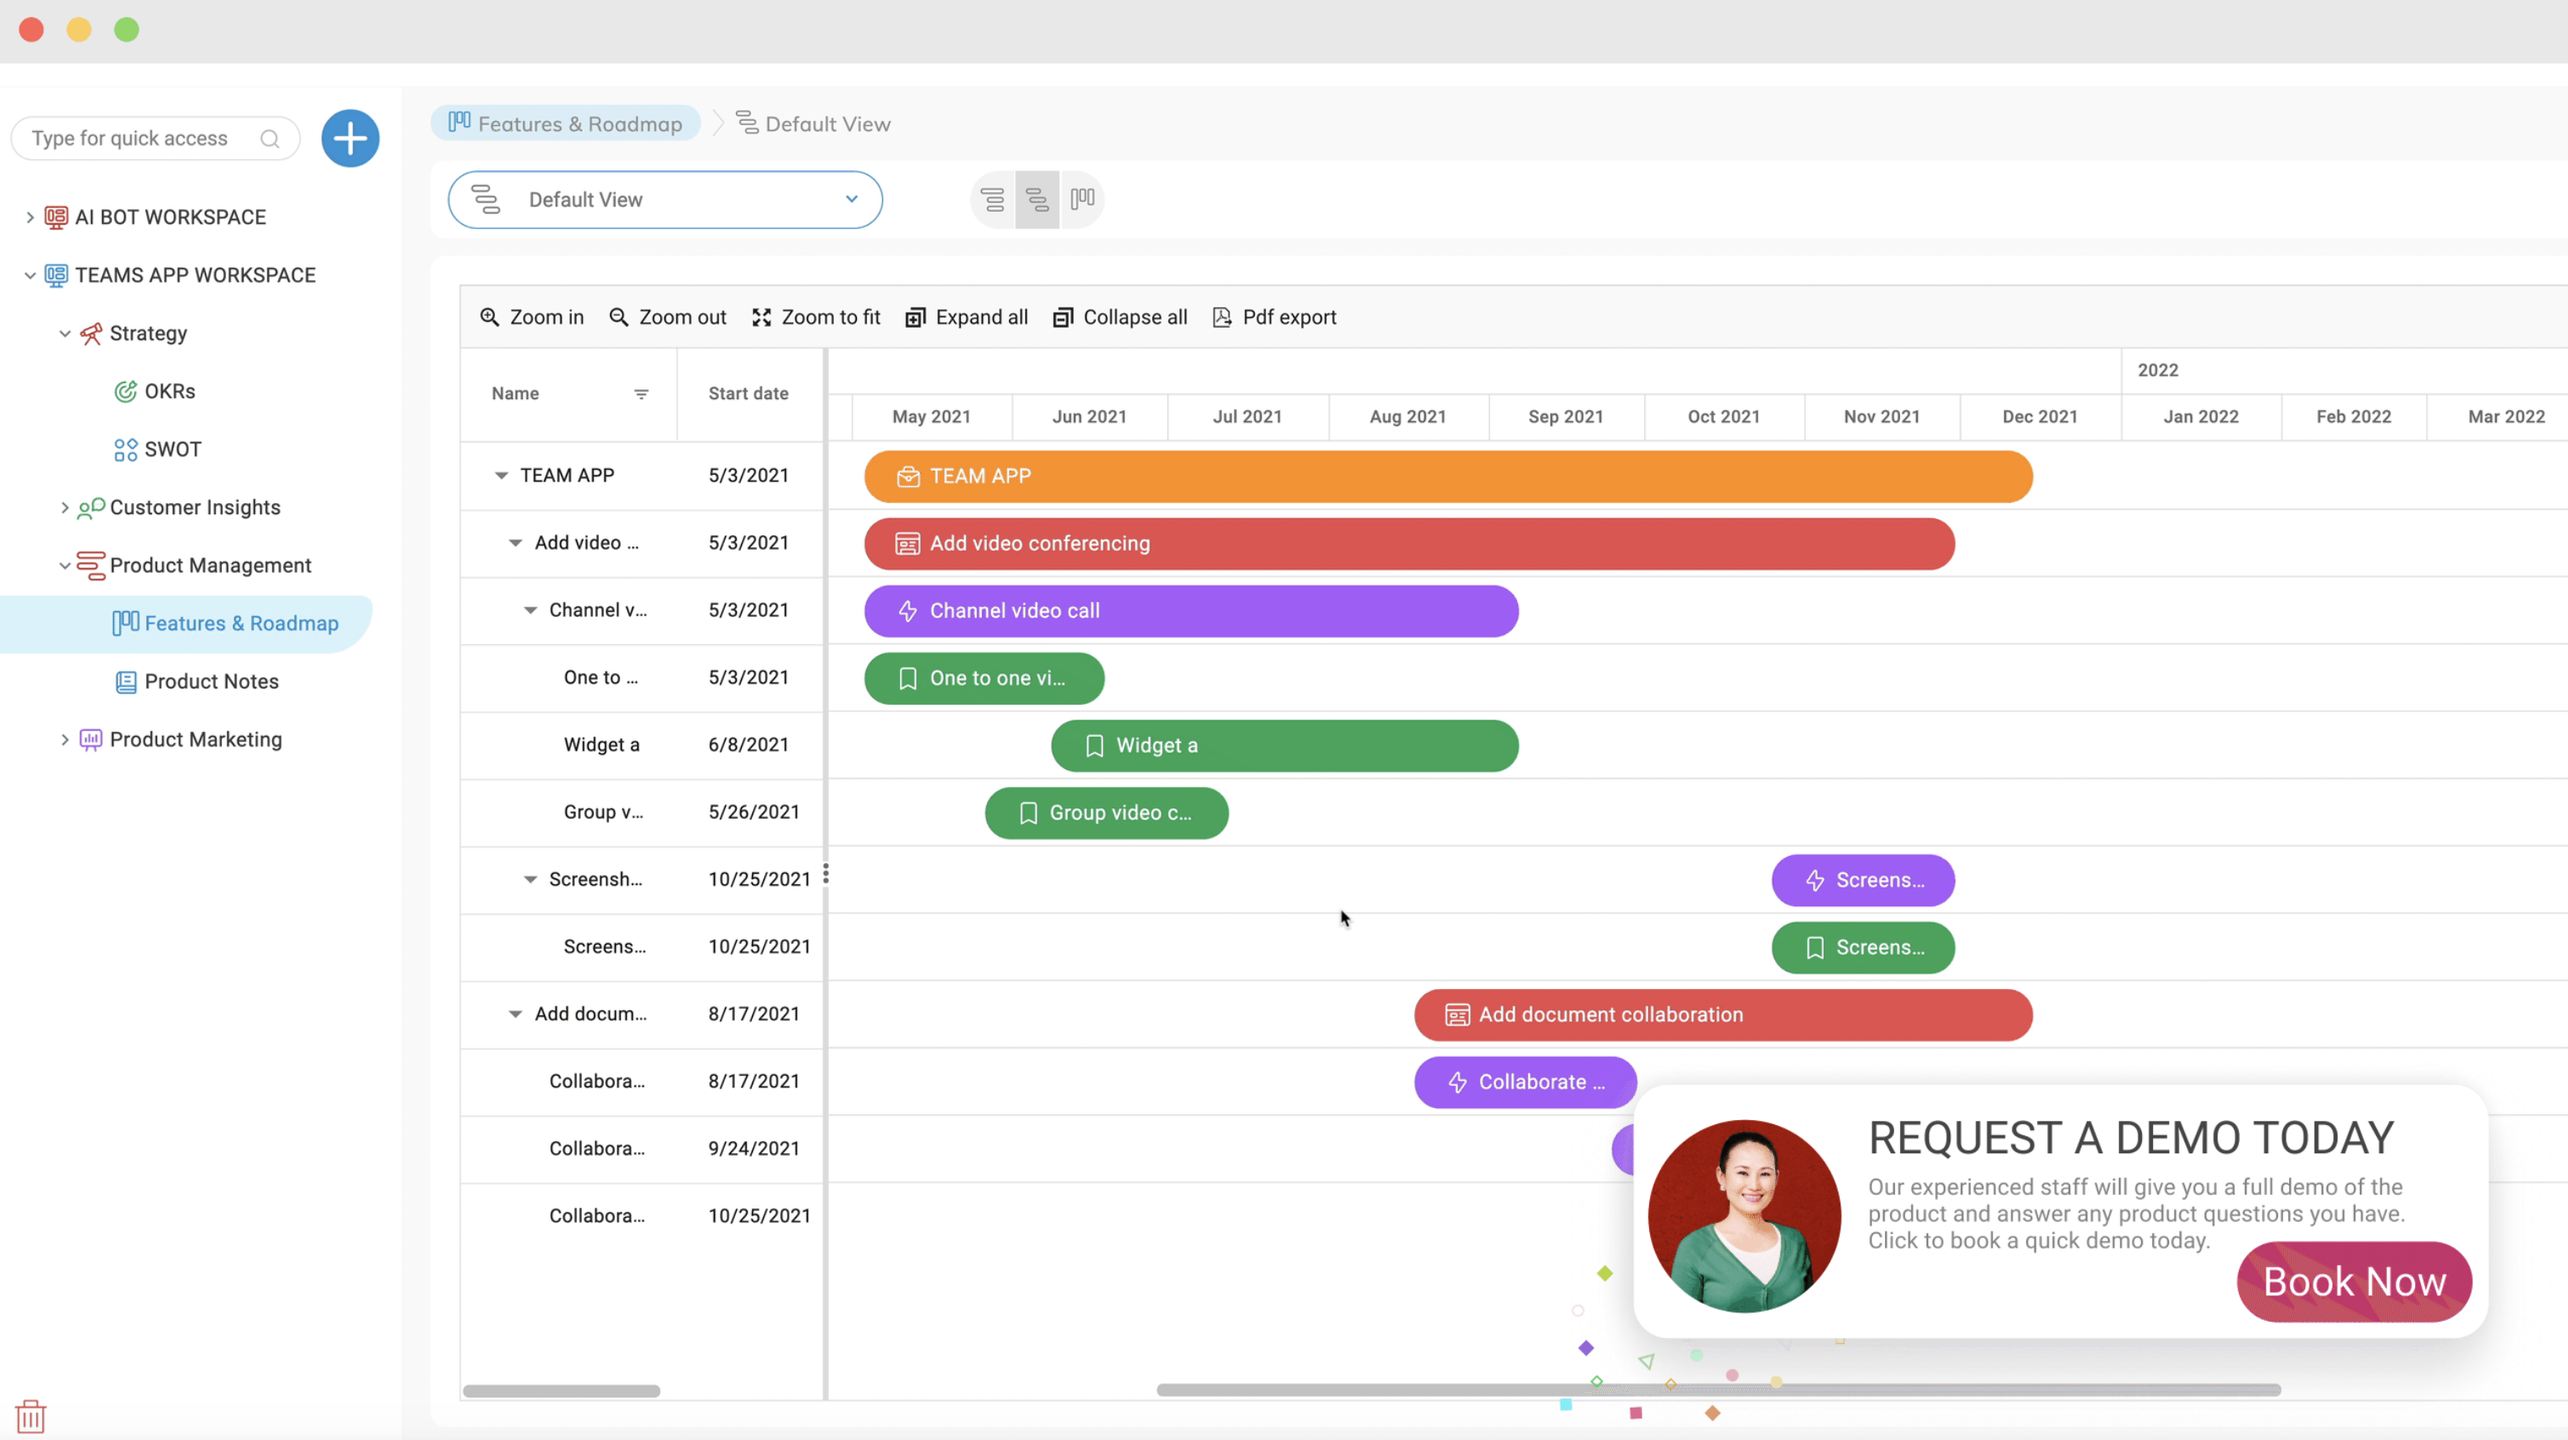This screenshot has height=1440, width=2568.
Task: Click the orange TEAM APP Gantt bar
Action: [x=1447, y=476]
